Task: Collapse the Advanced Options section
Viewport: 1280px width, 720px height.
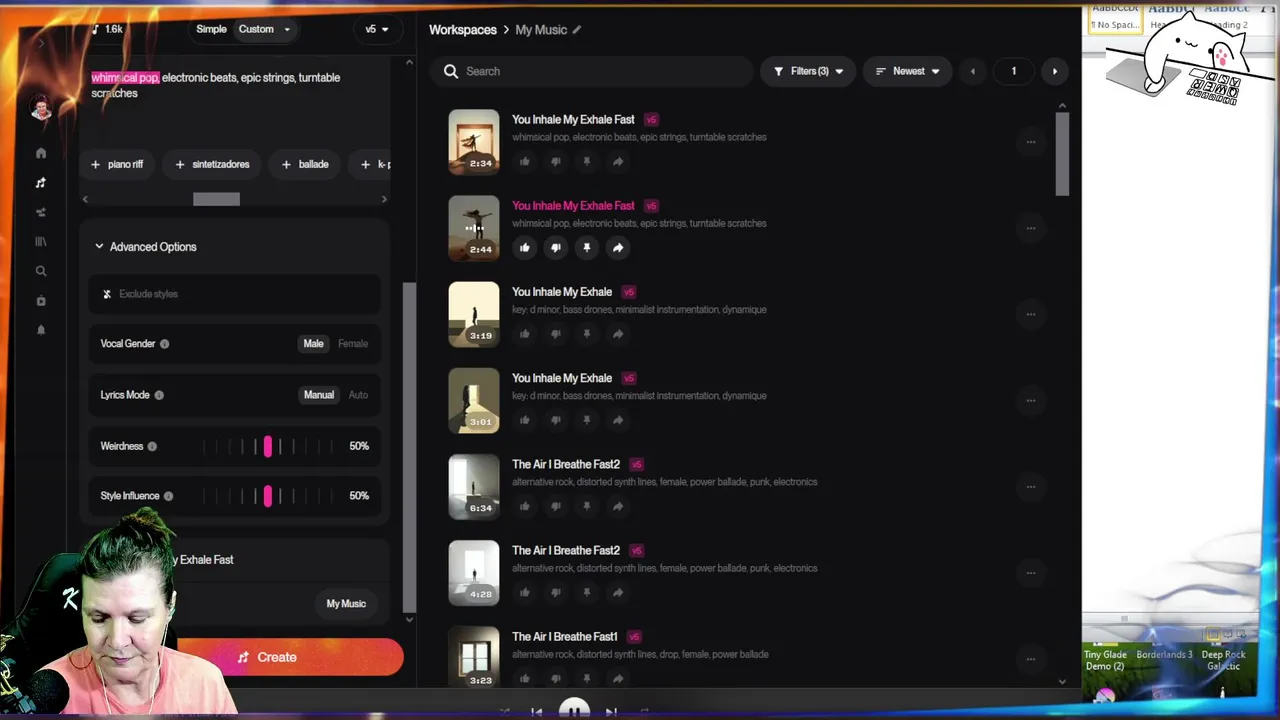Action: coord(145,247)
